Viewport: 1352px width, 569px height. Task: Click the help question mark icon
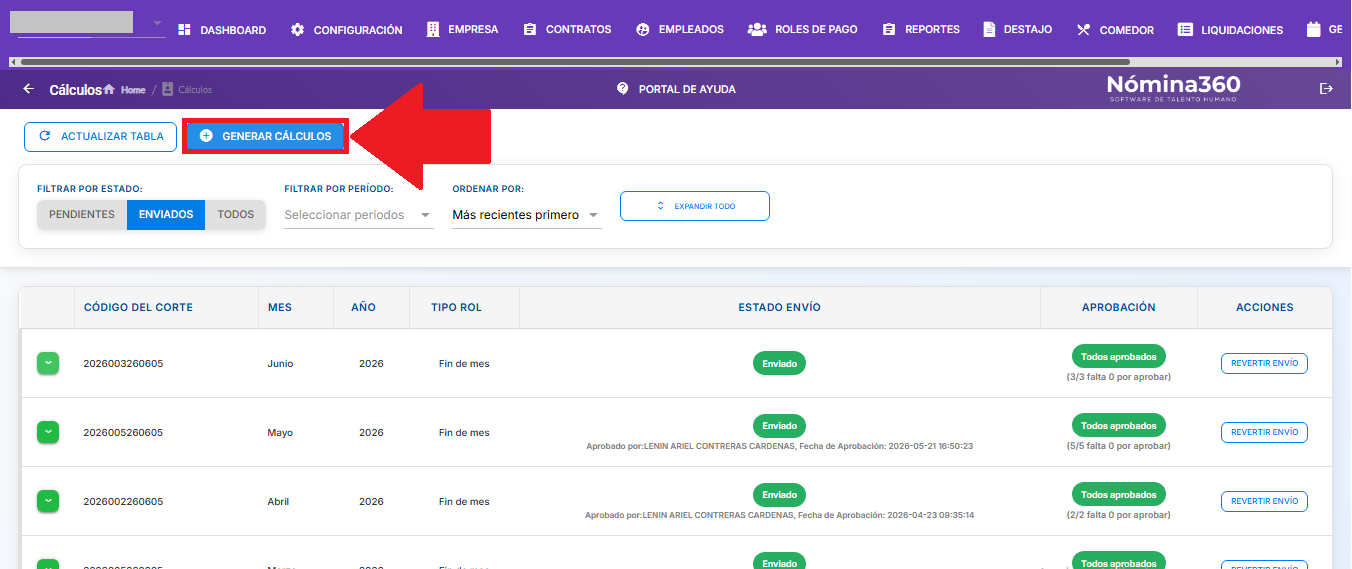point(623,89)
